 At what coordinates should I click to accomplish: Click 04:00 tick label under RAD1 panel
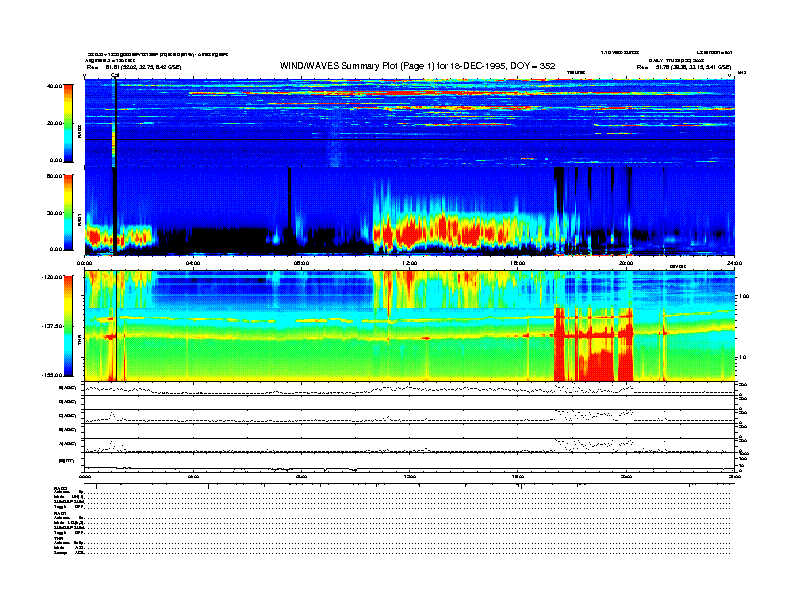pyautogui.click(x=193, y=263)
